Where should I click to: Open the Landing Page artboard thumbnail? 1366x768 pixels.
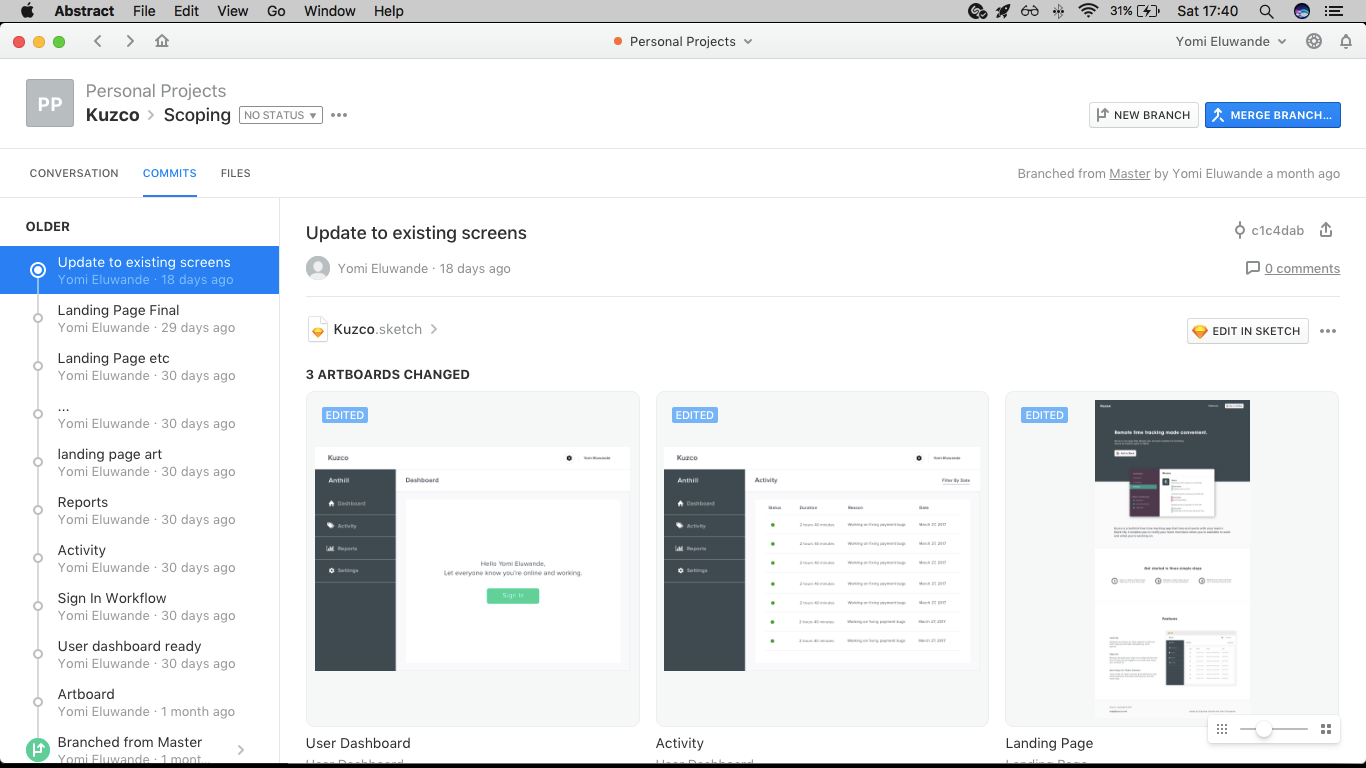click(x=1172, y=559)
